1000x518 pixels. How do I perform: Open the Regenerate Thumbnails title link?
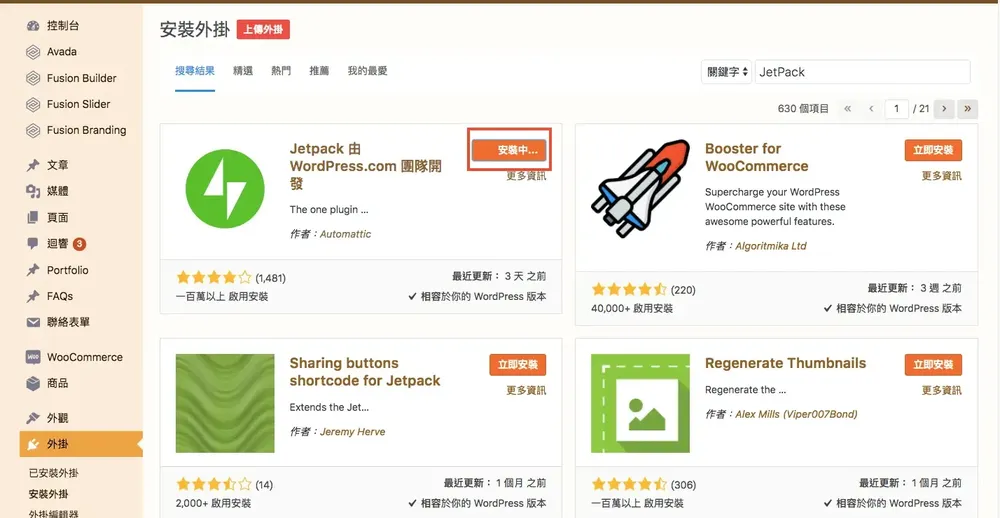coord(785,364)
